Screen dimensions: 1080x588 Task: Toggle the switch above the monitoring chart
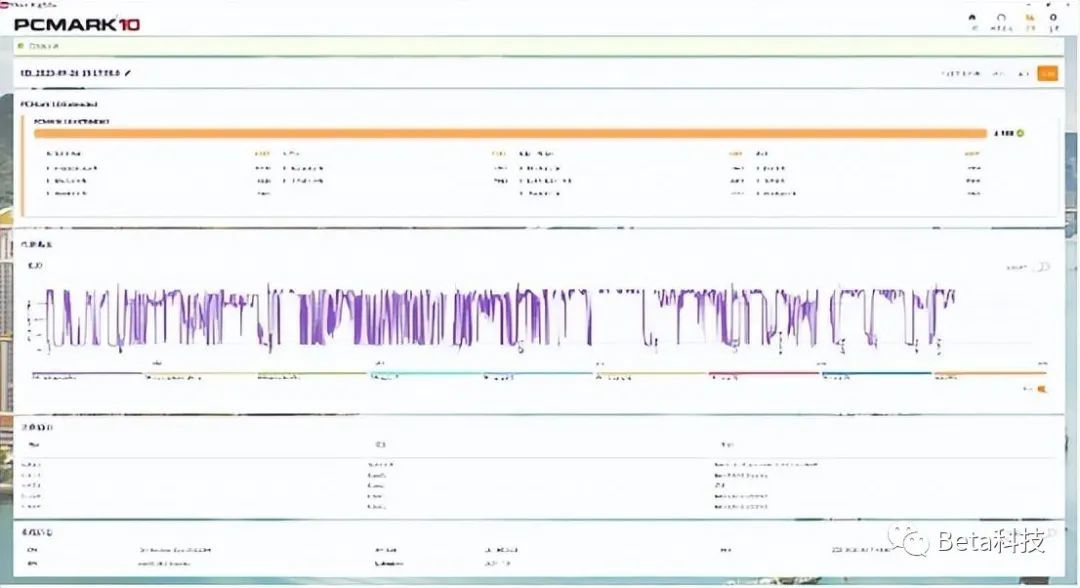click(1042, 266)
